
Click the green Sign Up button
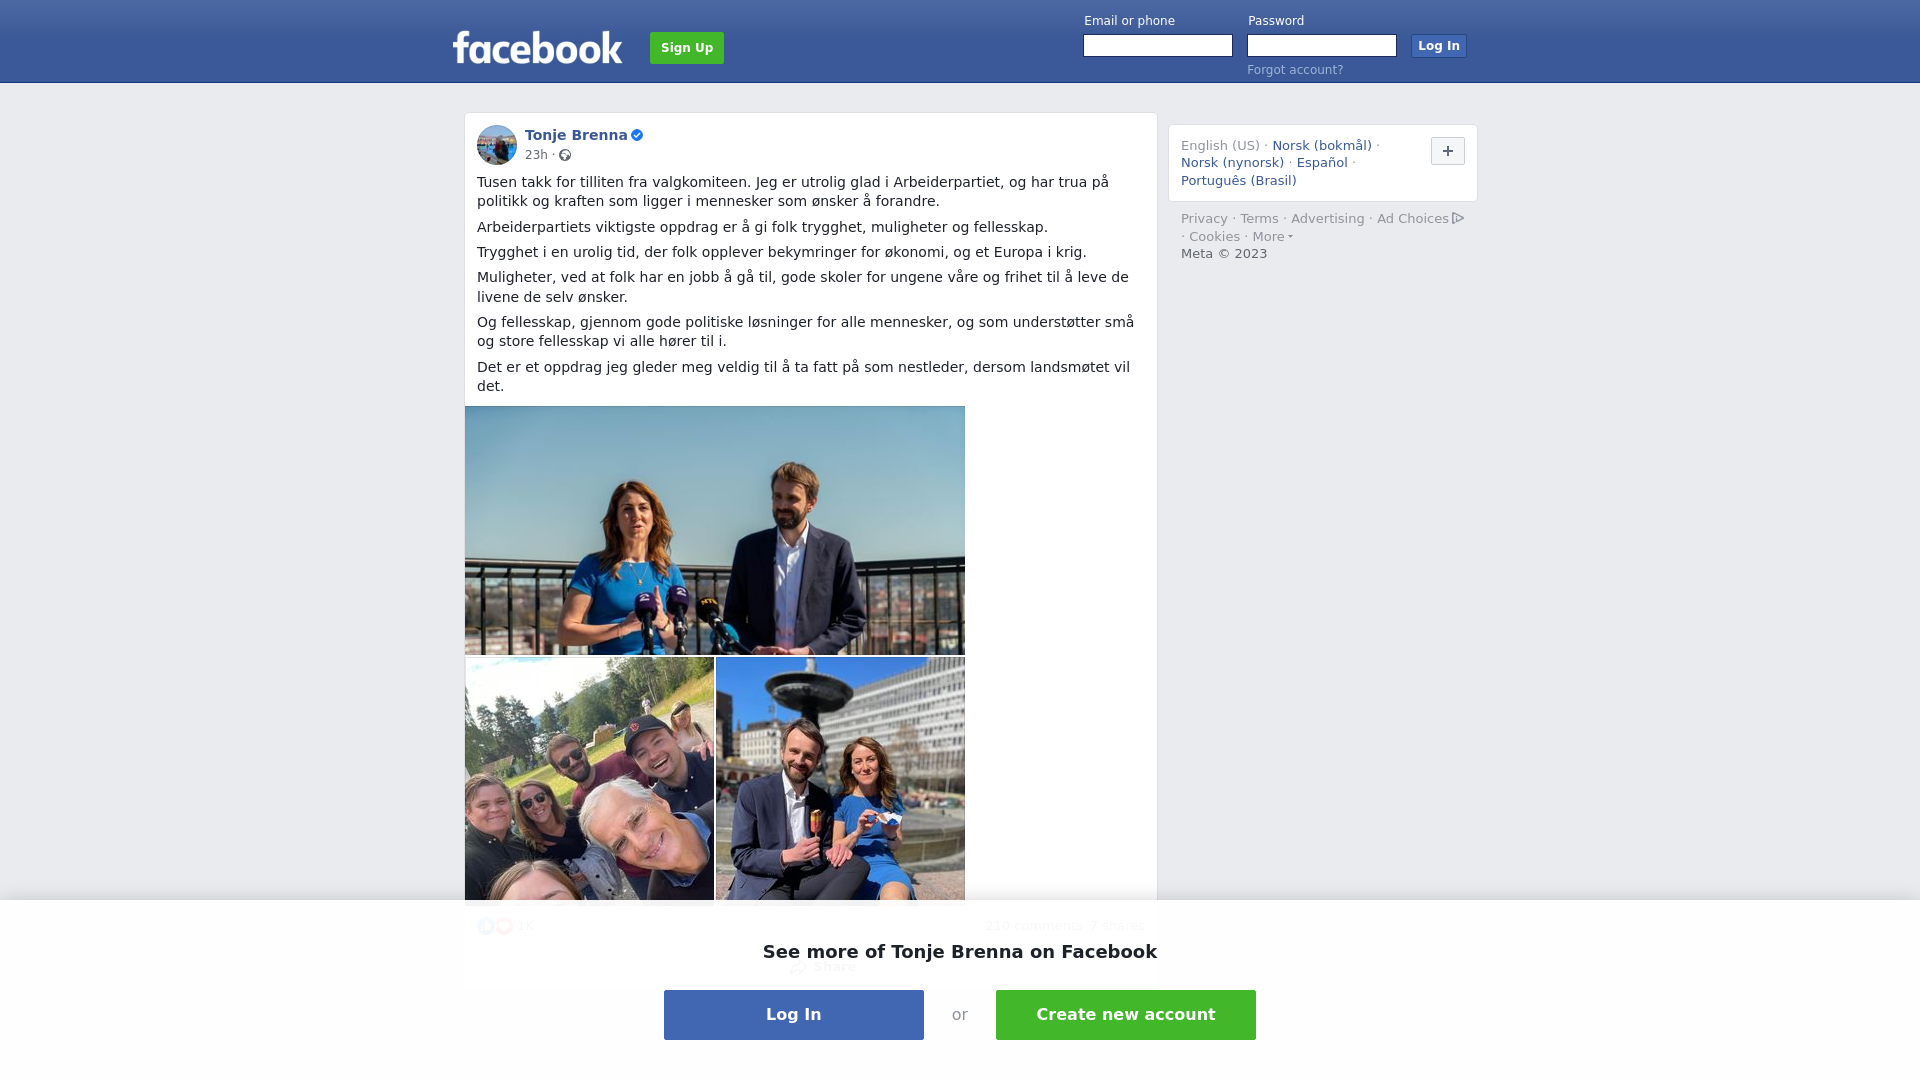tap(687, 48)
